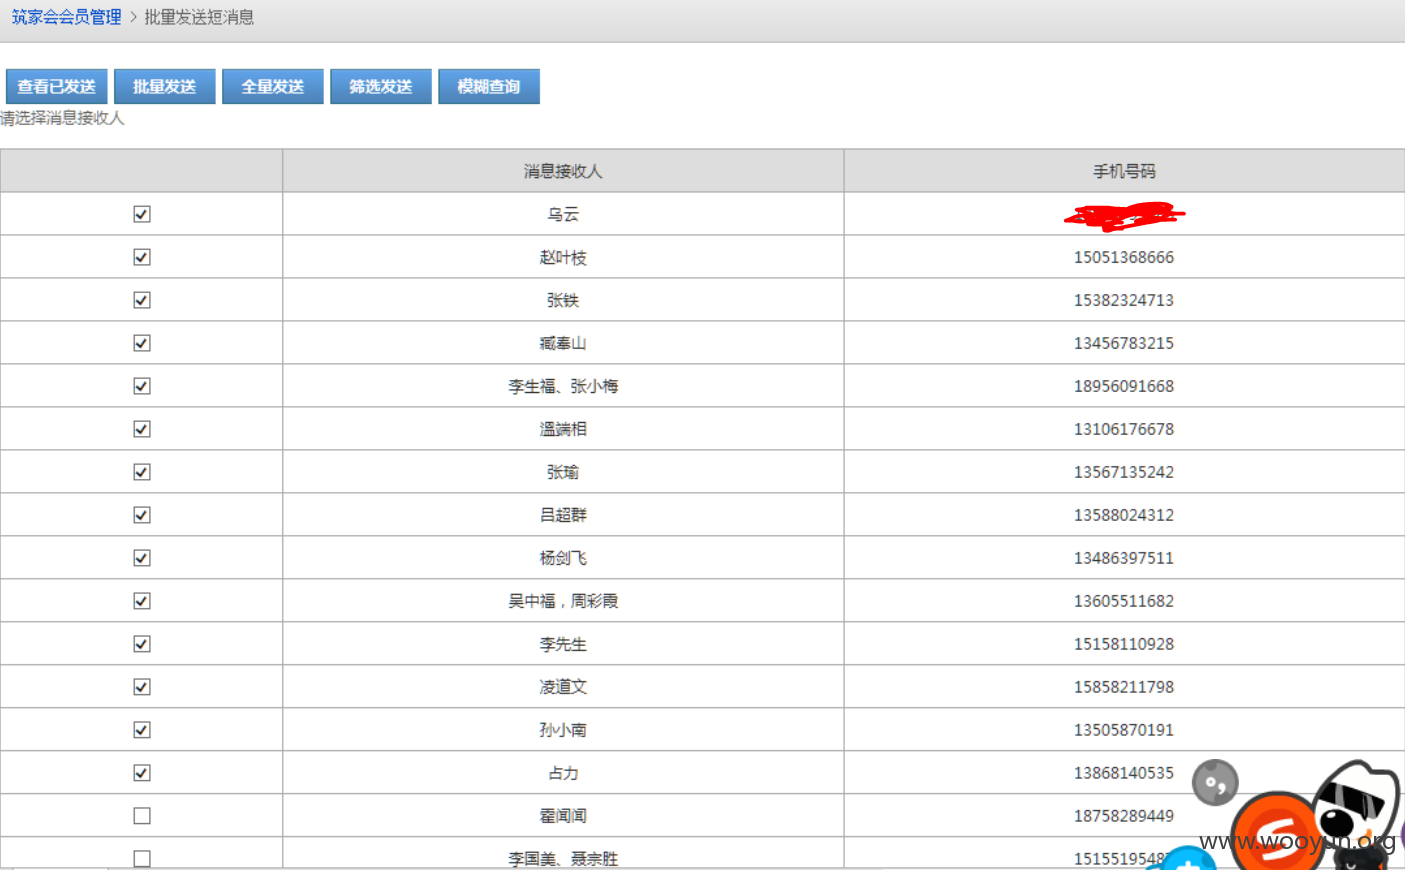
Task: Click the 手机号码 column header
Action: coord(1124,171)
